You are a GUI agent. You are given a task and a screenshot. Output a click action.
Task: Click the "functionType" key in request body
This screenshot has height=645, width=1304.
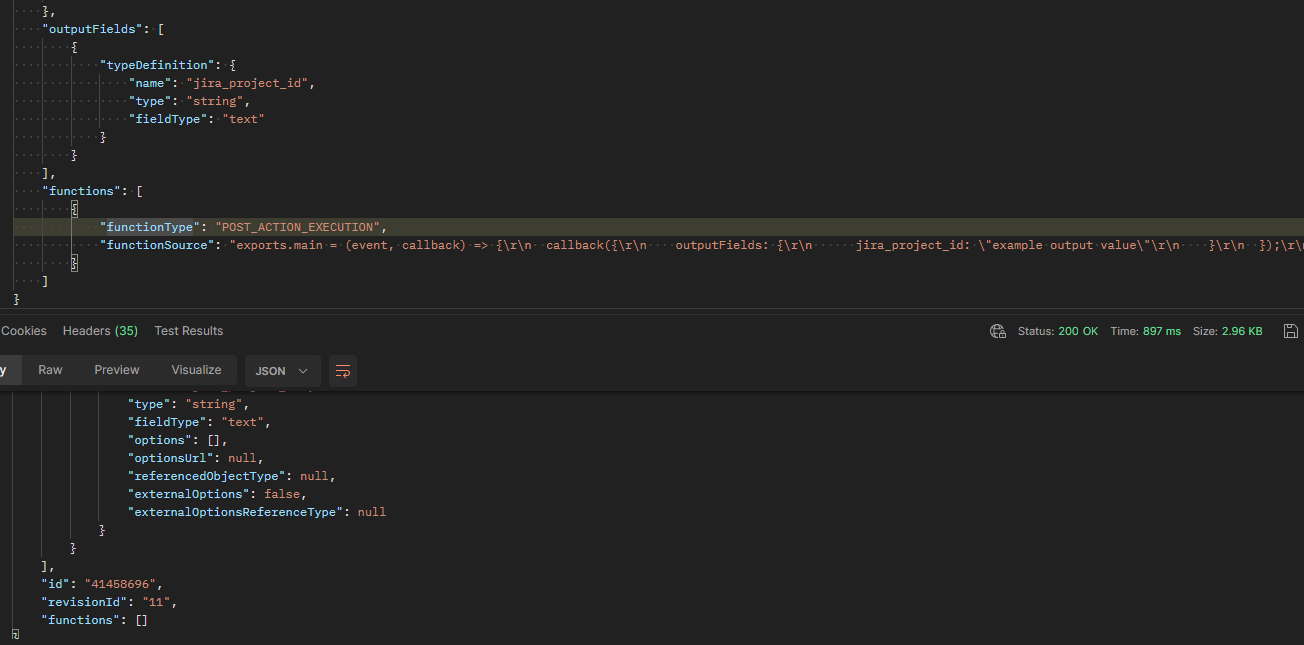point(150,227)
